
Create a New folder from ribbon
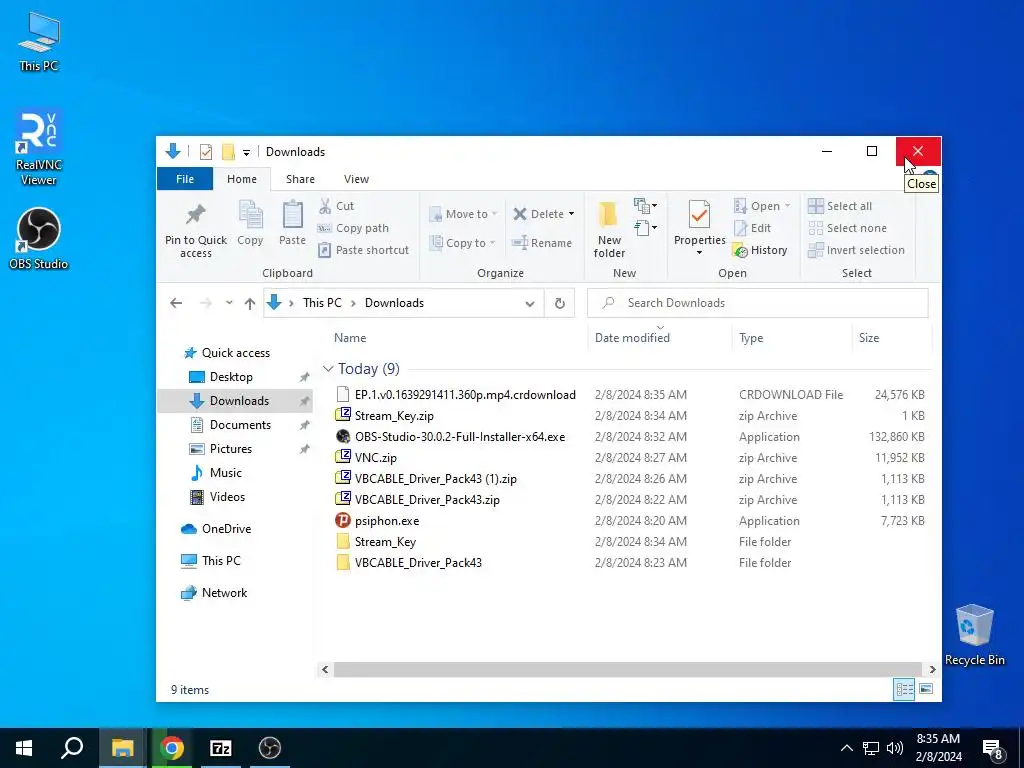(609, 229)
